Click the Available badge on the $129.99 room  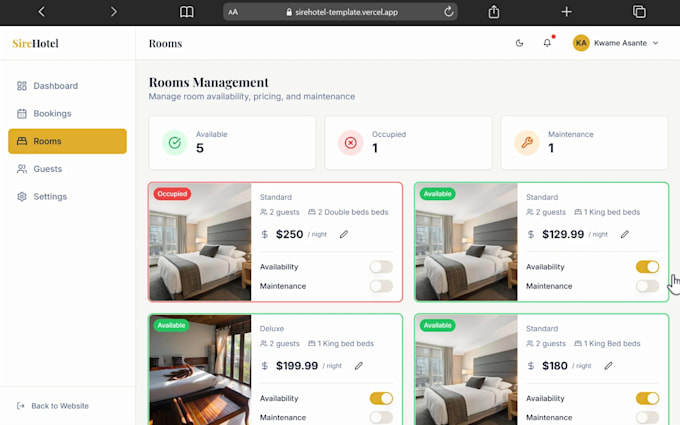[438, 194]
